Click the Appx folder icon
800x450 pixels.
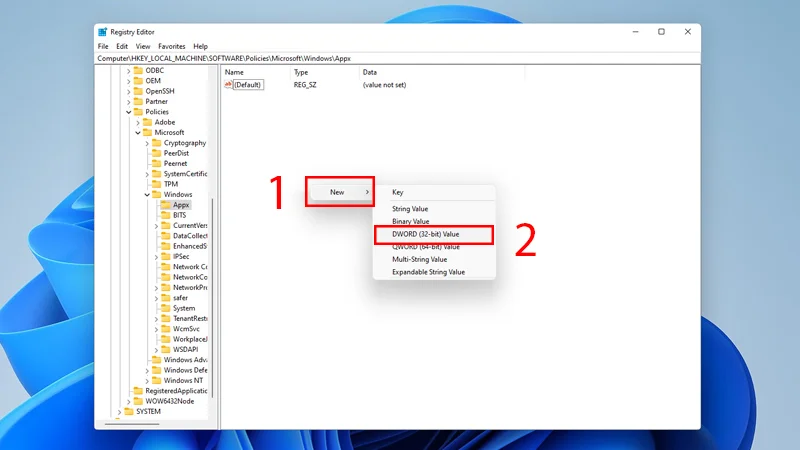(x=166, y=205)
